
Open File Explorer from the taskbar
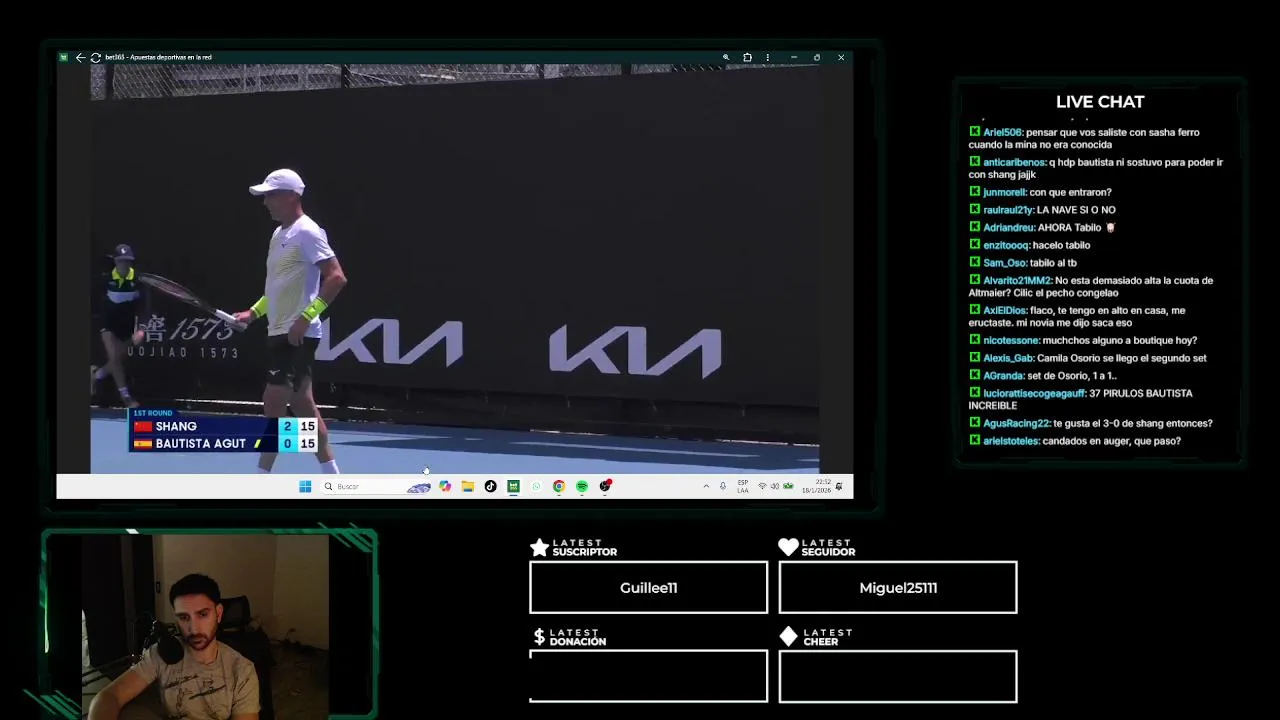(x=467, y=486)
